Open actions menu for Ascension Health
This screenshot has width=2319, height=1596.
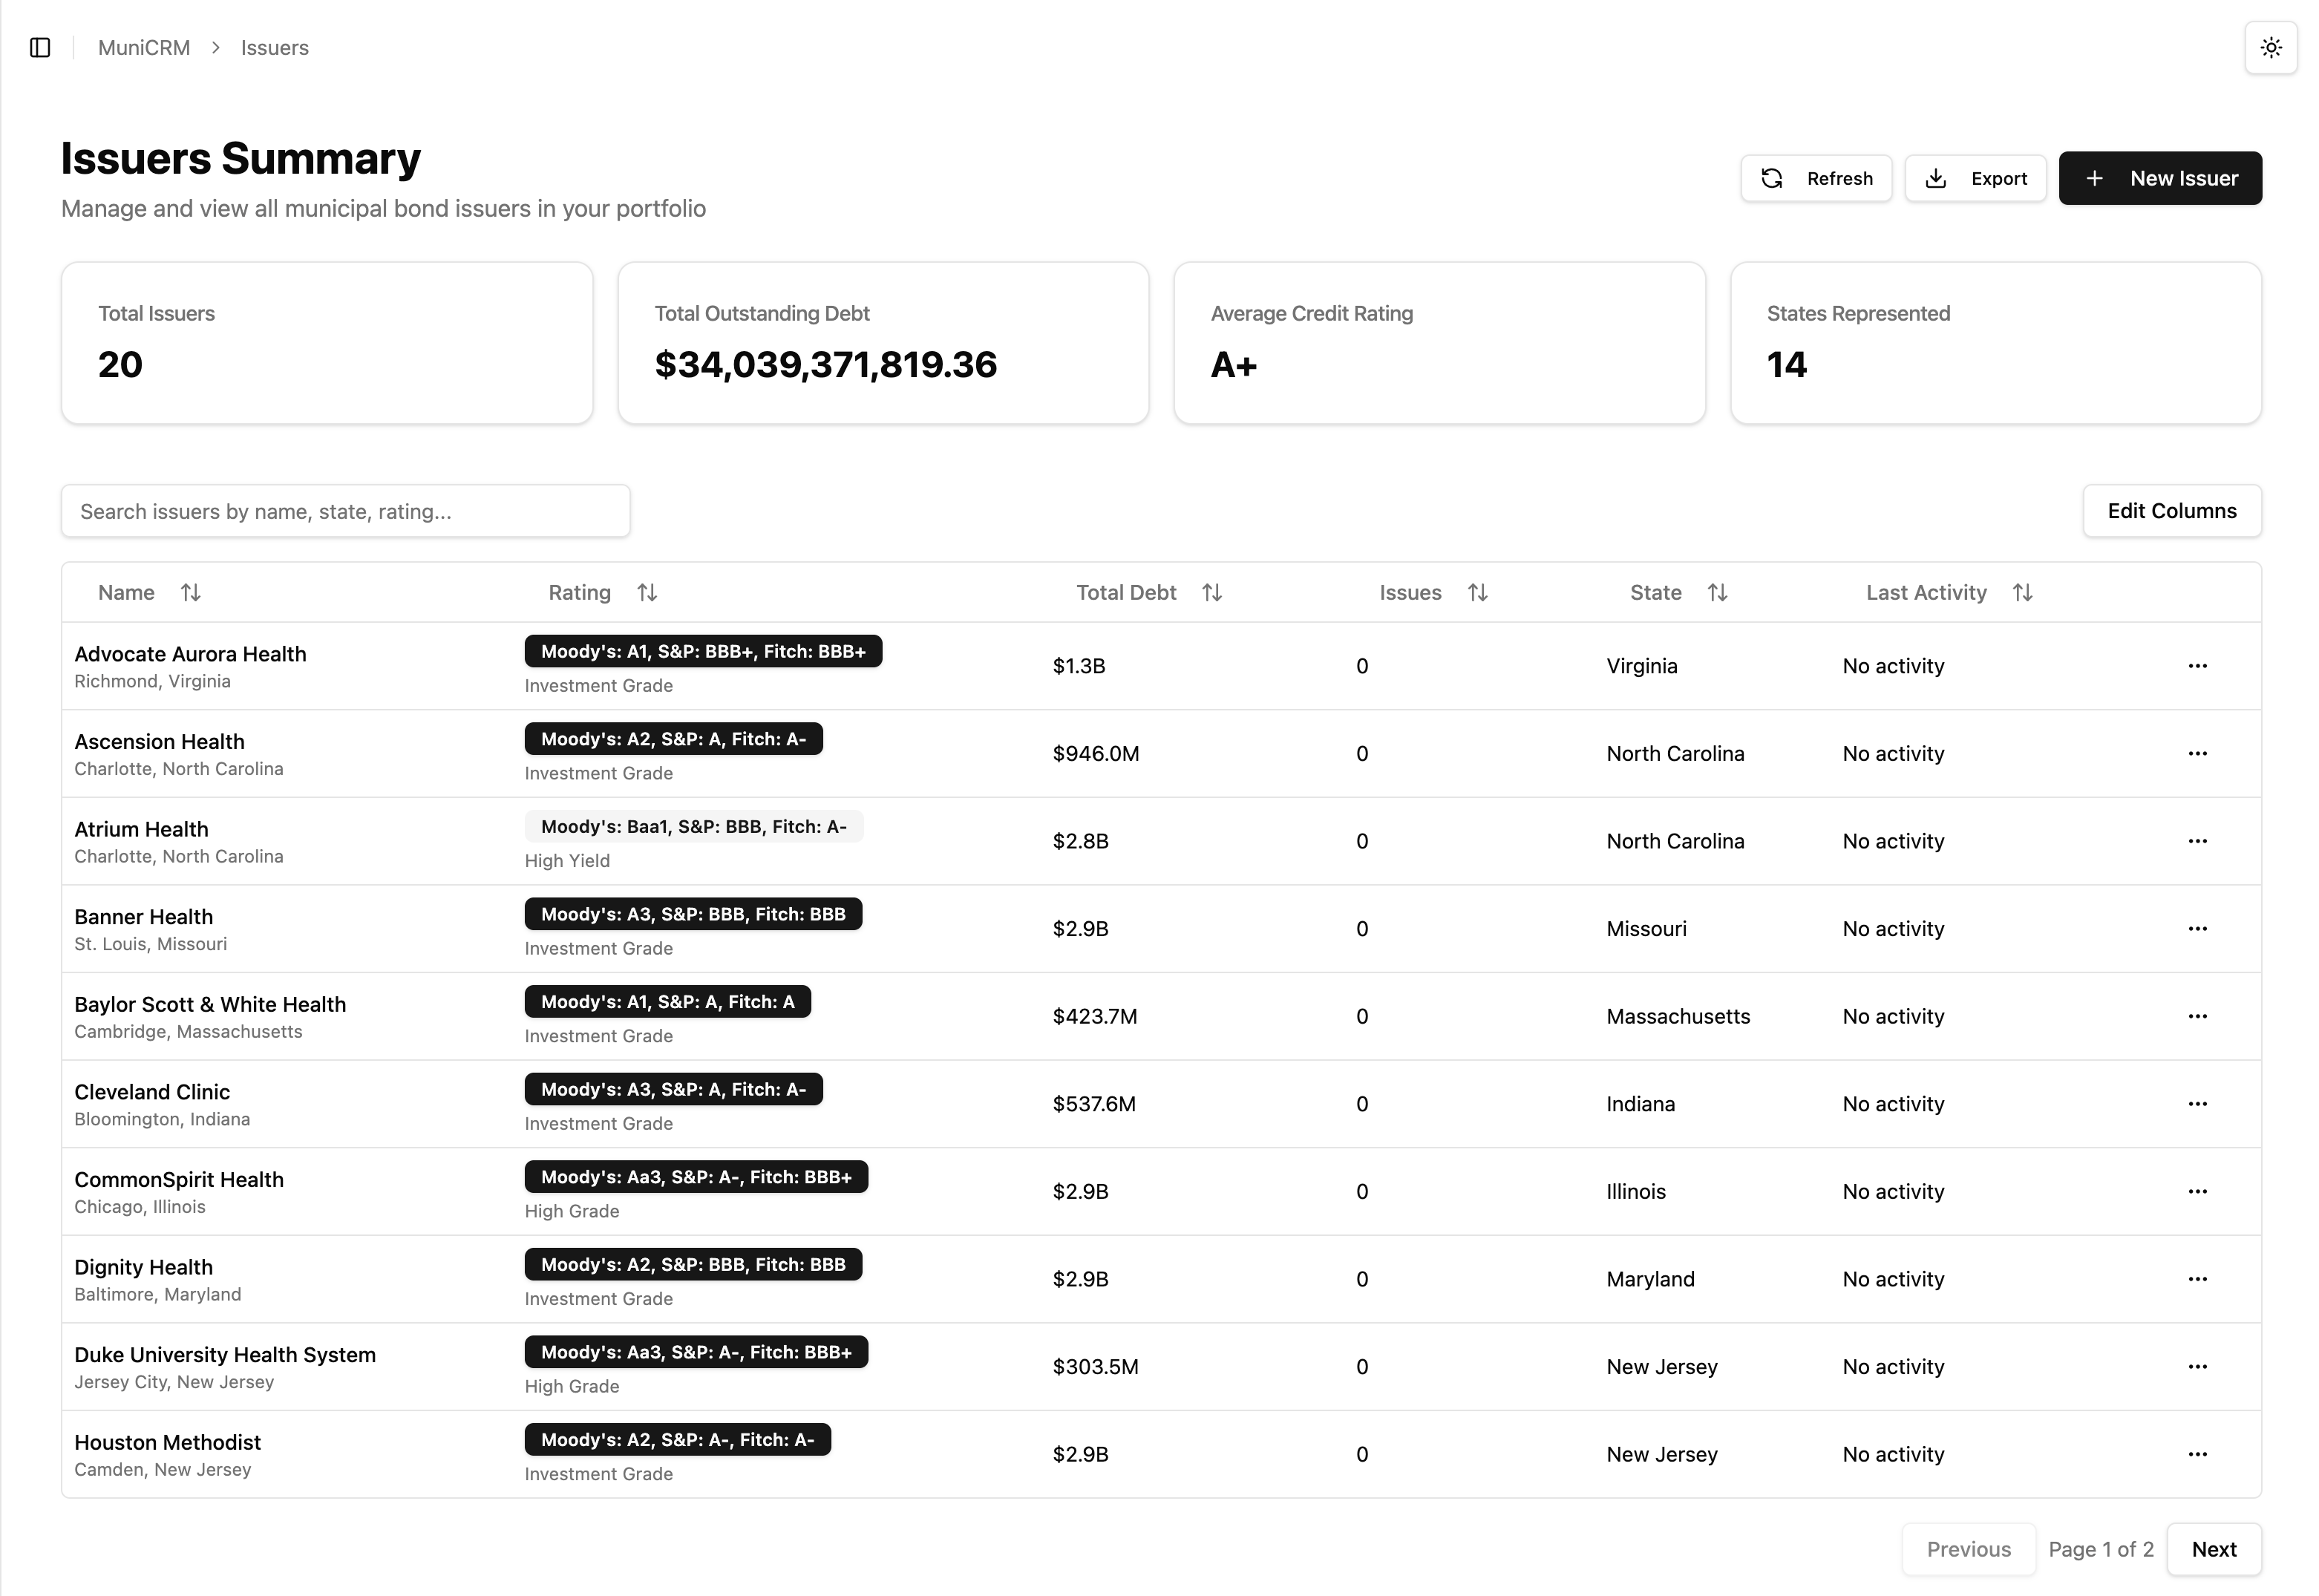[2197, 754]
